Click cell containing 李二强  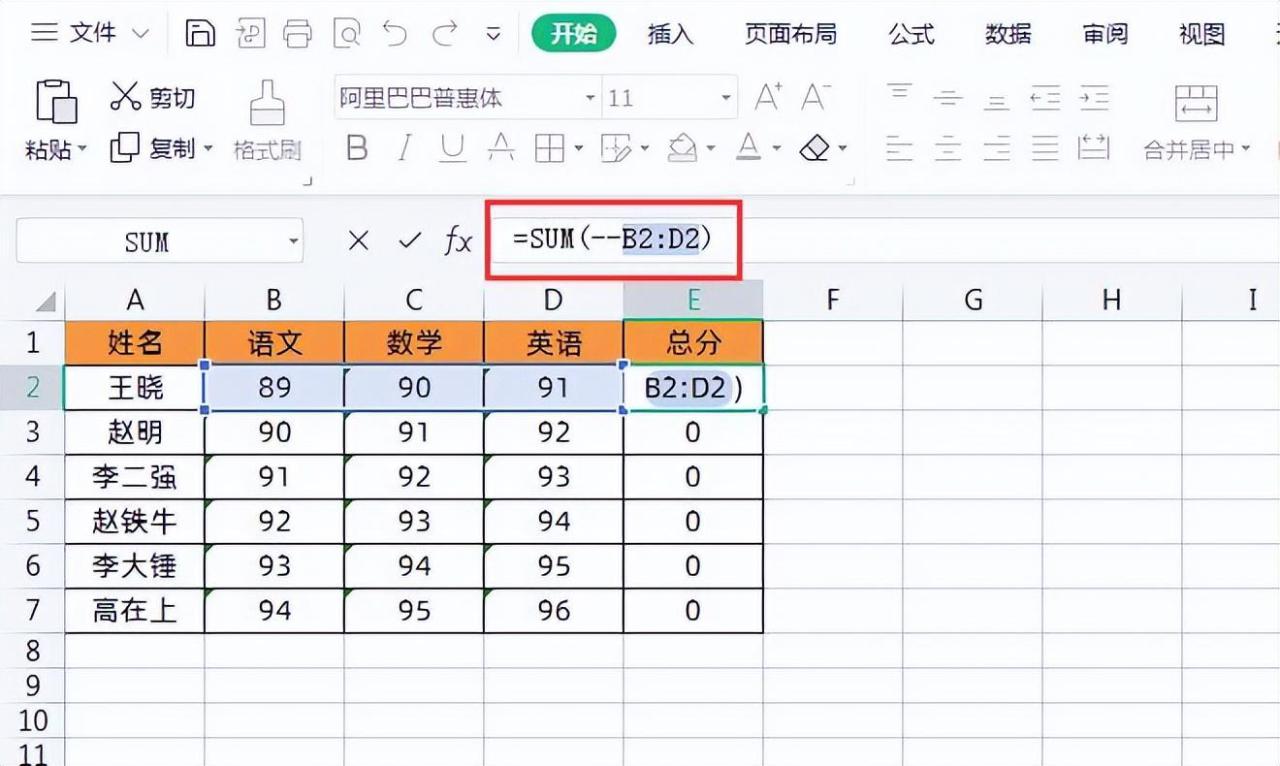click(x=135, y=476)
